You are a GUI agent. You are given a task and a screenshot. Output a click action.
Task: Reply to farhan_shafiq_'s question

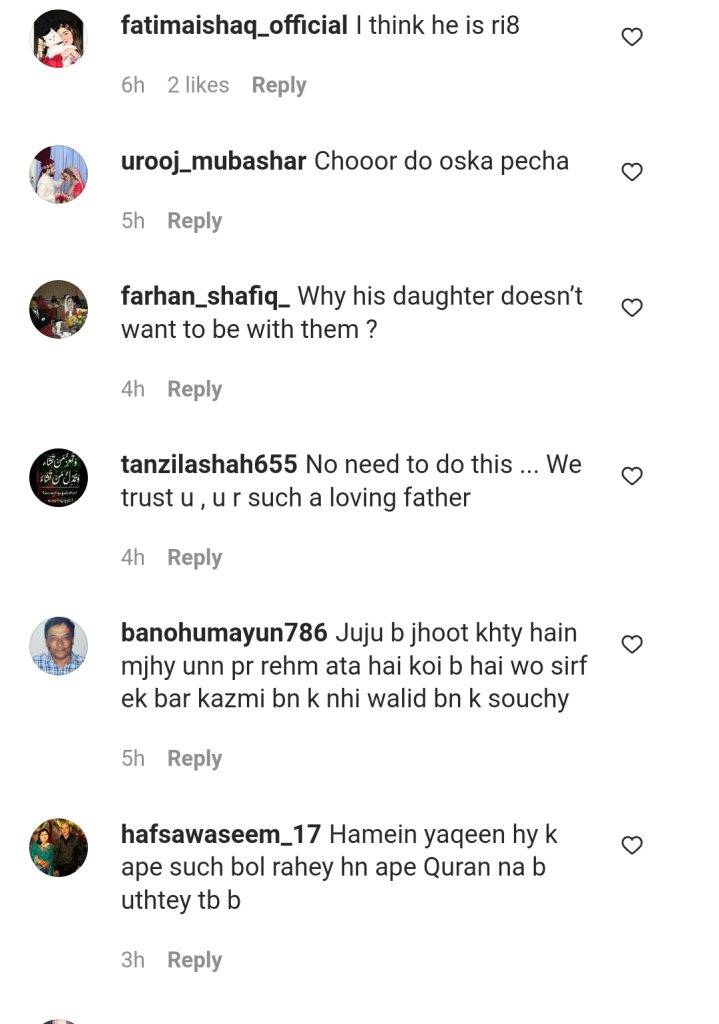coord(195,390)
